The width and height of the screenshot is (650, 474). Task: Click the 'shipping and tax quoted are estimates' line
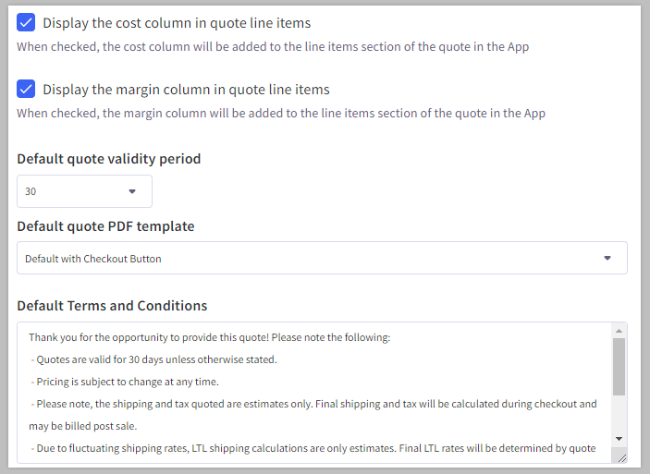point(312,403)
